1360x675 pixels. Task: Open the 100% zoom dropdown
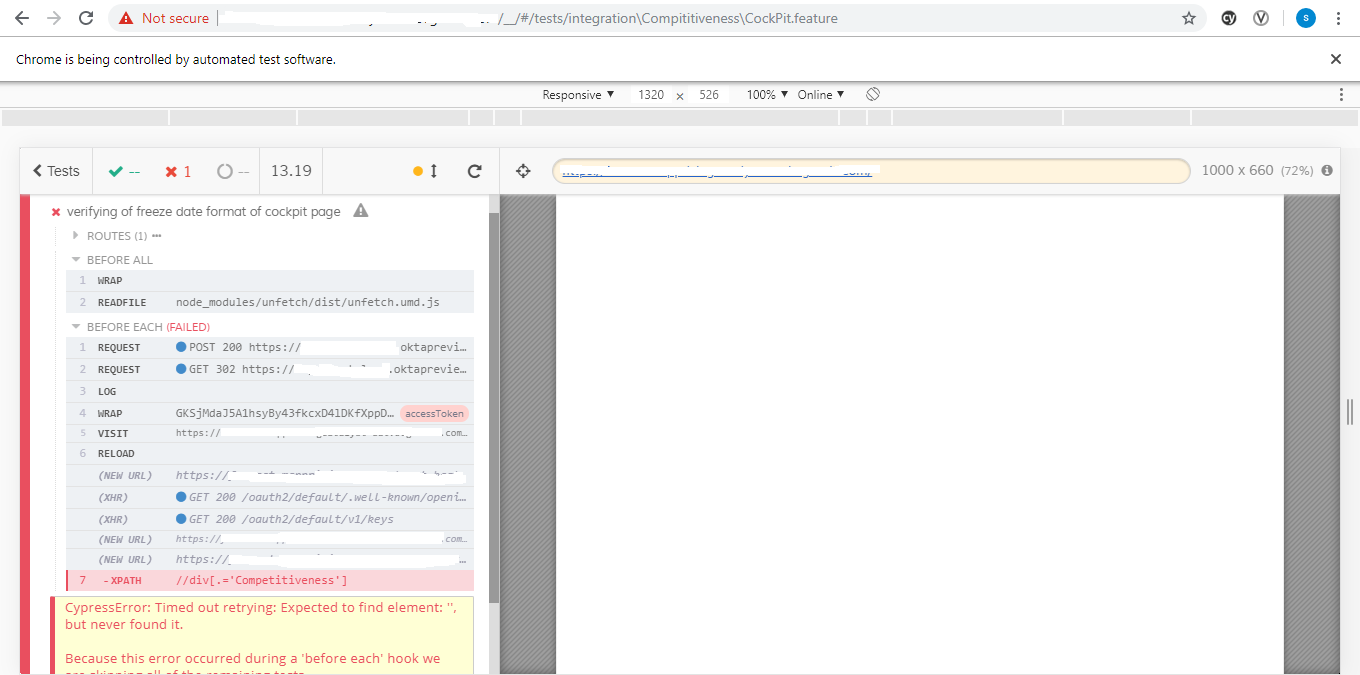pos(765,93)
